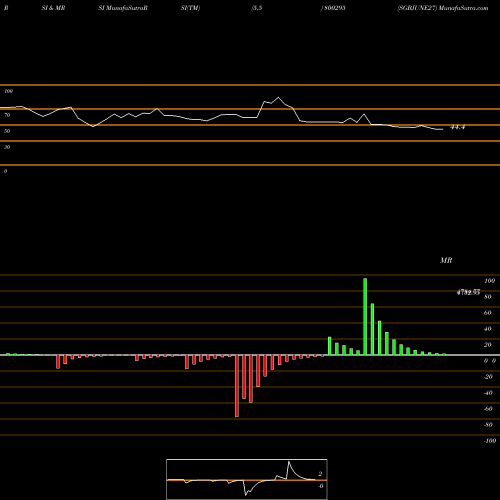500x500 pixels.
Task: Select MR axis label -80
Action: (488, 425)
